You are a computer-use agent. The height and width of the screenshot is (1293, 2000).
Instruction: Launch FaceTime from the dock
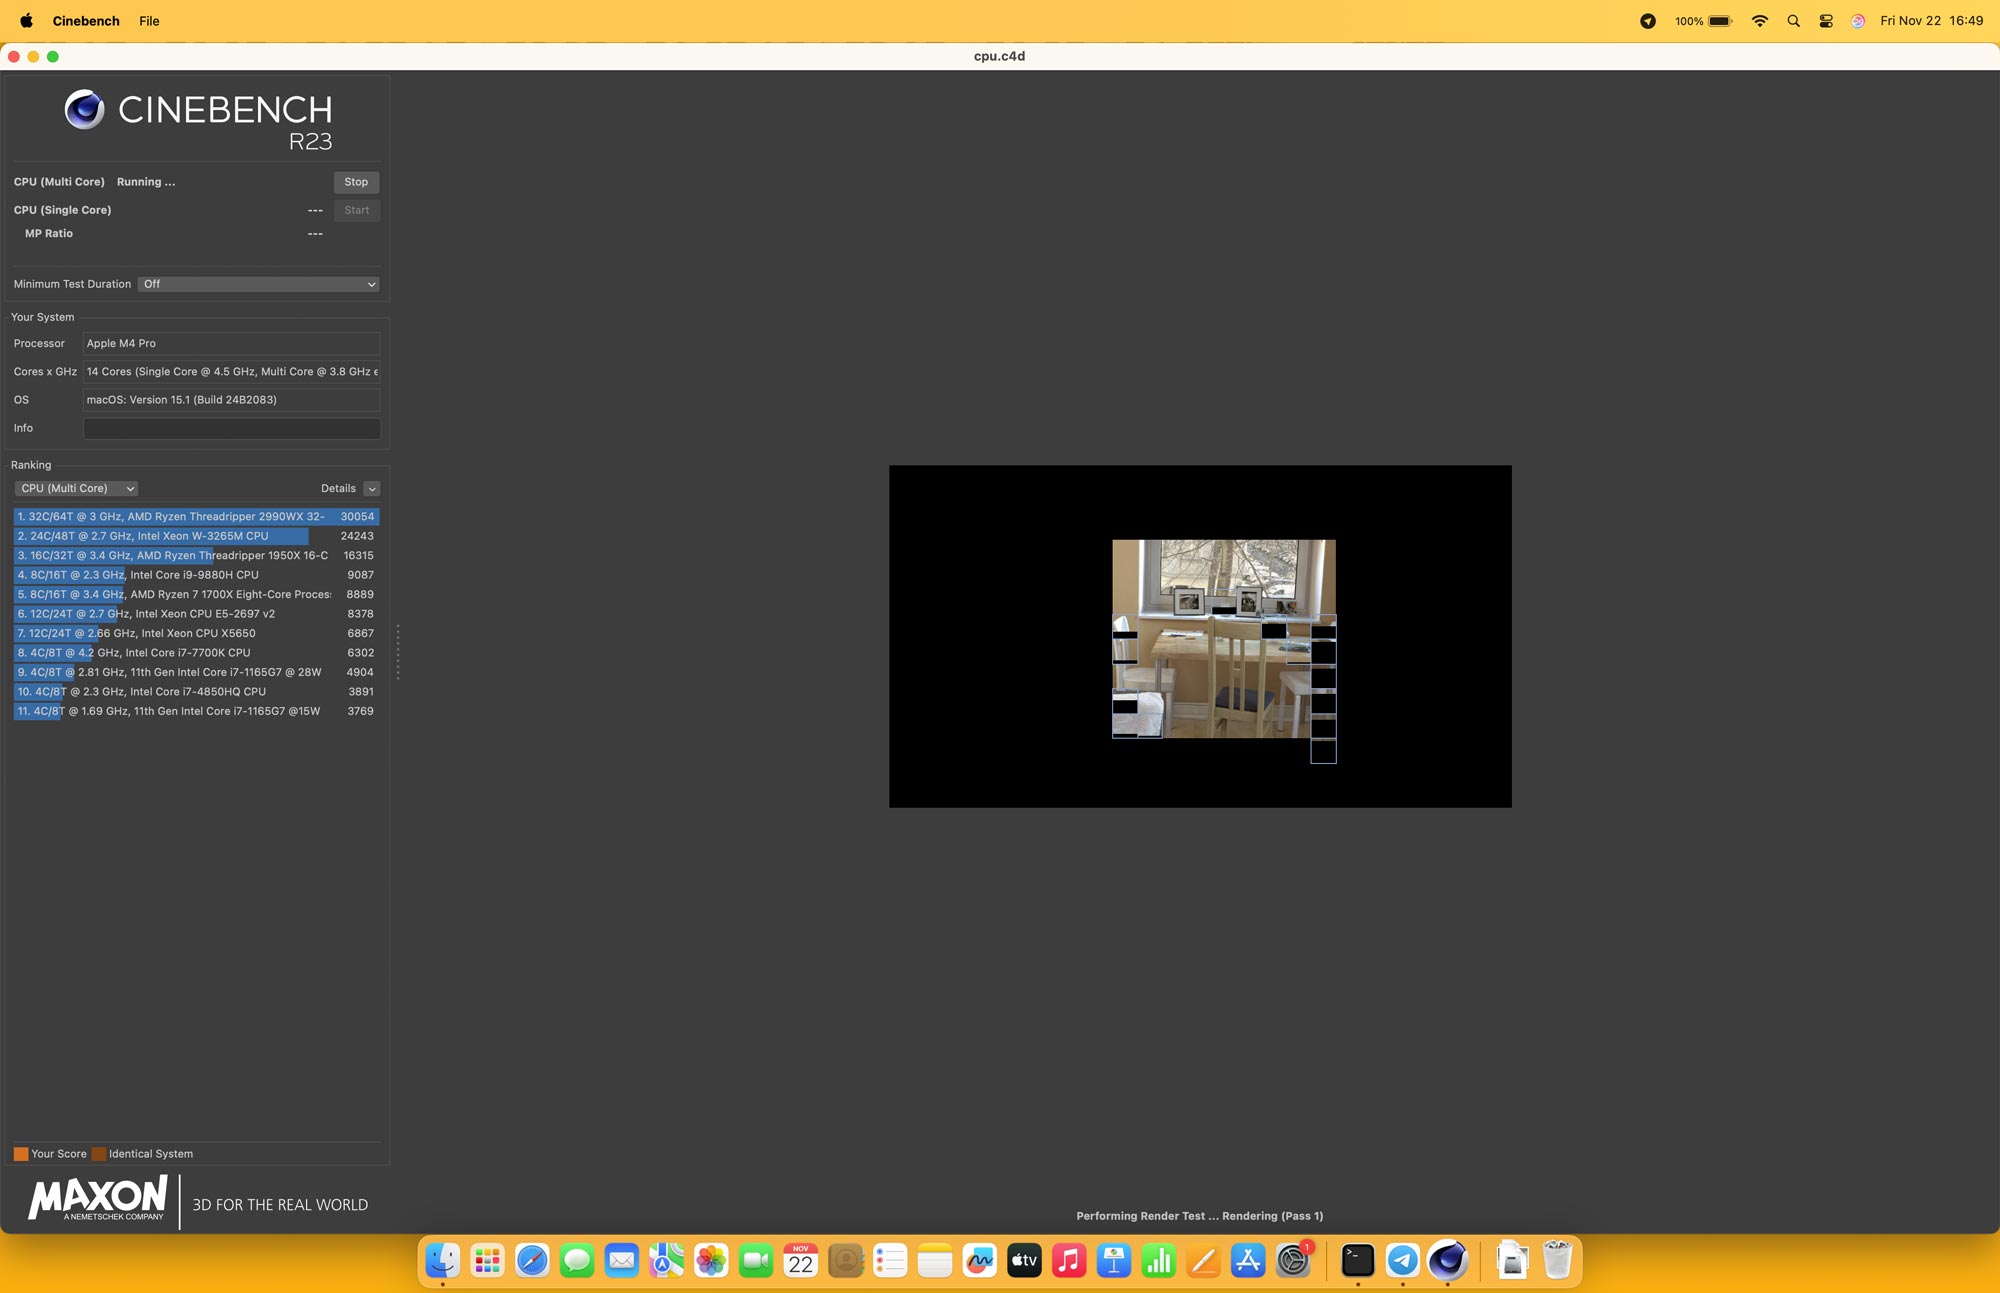point(756,1260)
